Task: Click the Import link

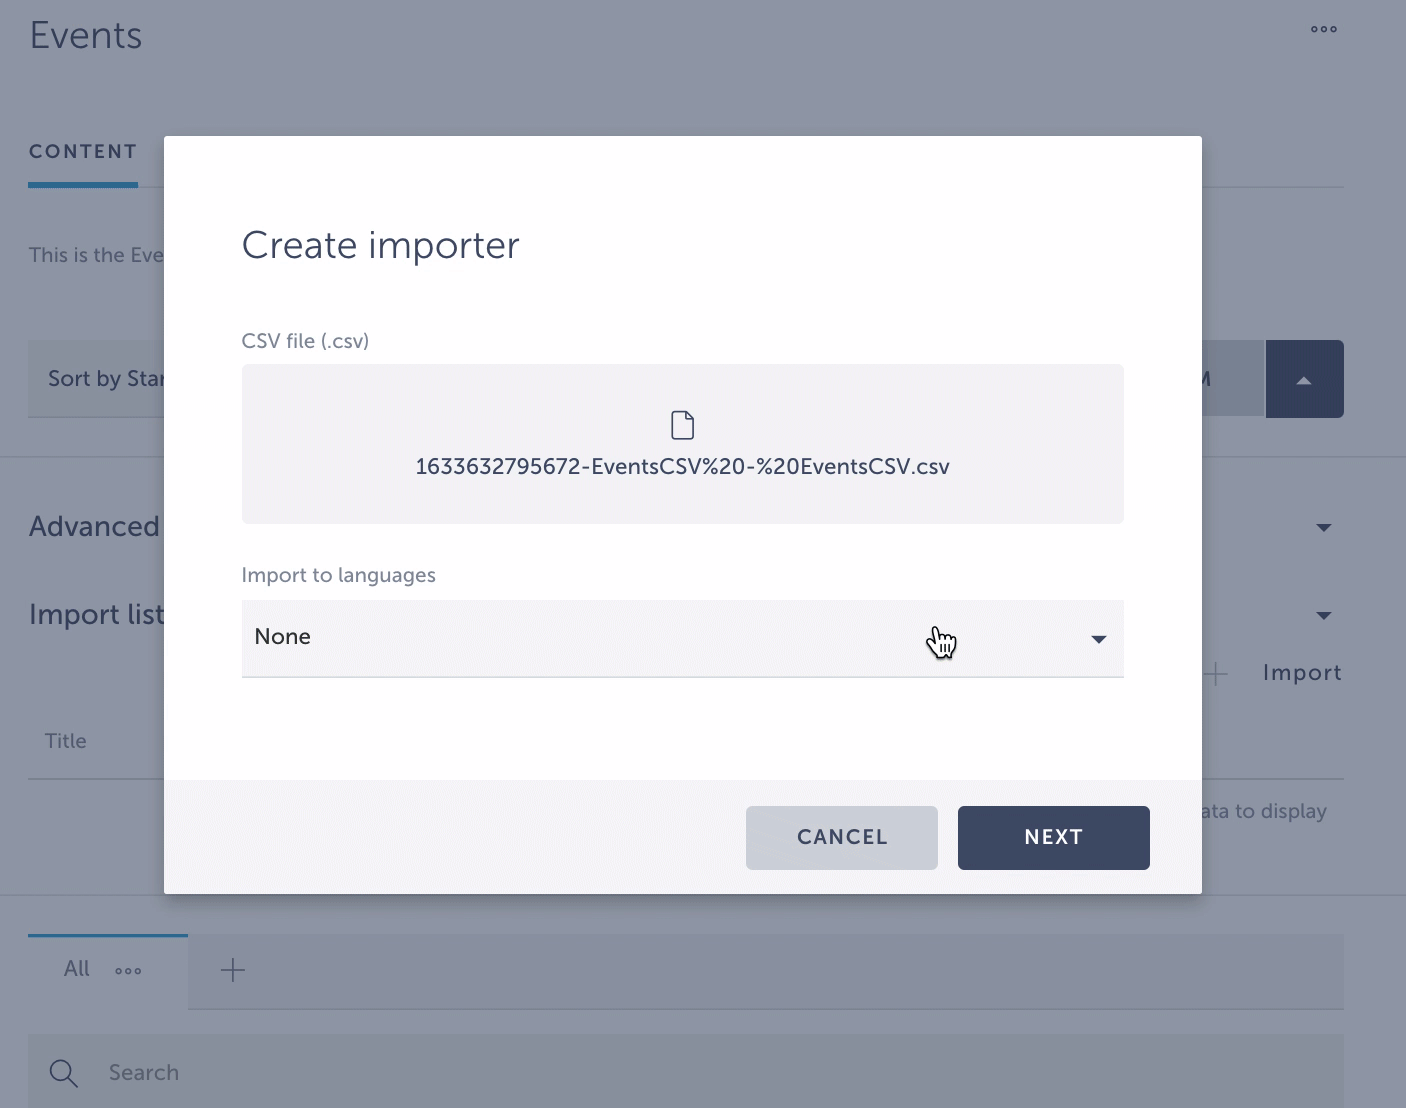Action: 1302,673
